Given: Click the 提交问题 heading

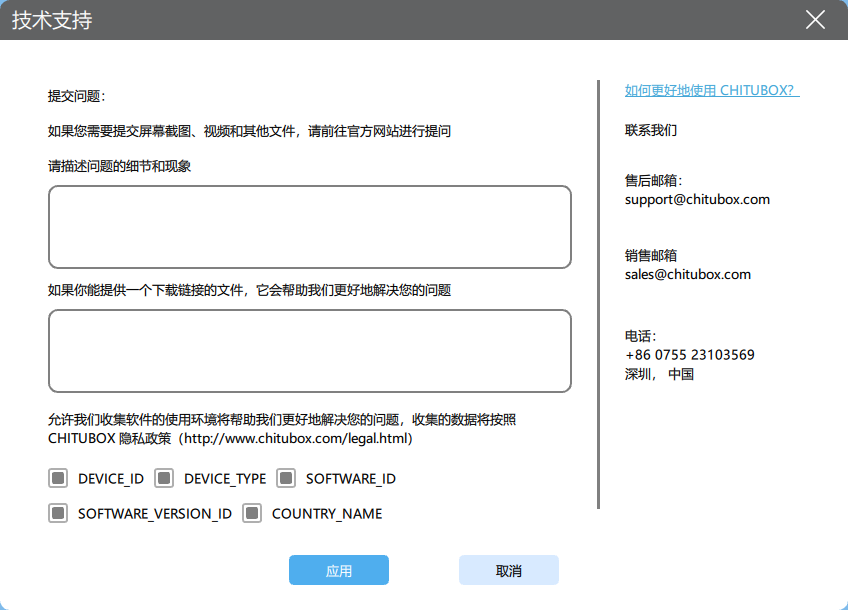Looking at the screenshot, I should click(76, 96).
